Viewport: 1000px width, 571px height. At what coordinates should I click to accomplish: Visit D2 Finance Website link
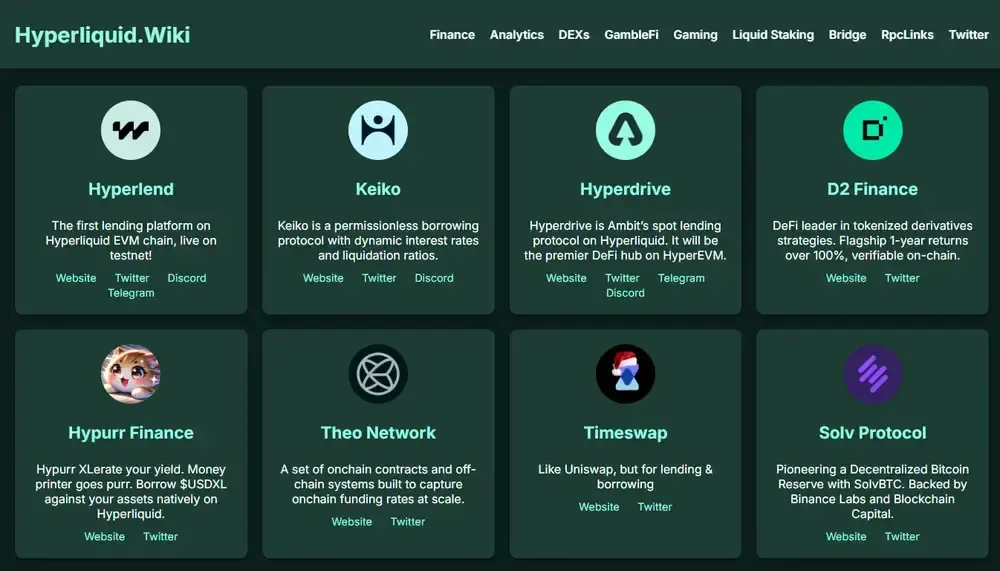pos(846,278)
